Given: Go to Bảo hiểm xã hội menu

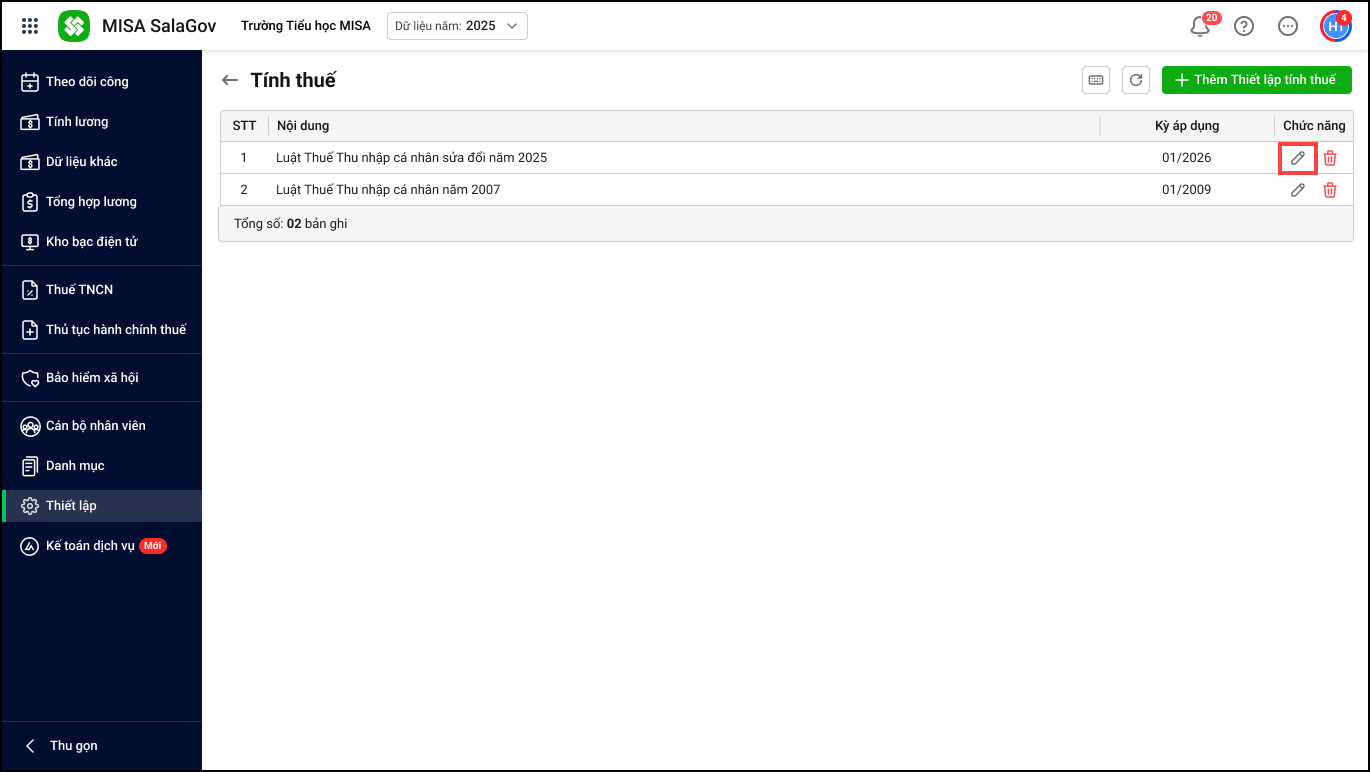Looking at the screenshot, I should (x=92, y=378).
